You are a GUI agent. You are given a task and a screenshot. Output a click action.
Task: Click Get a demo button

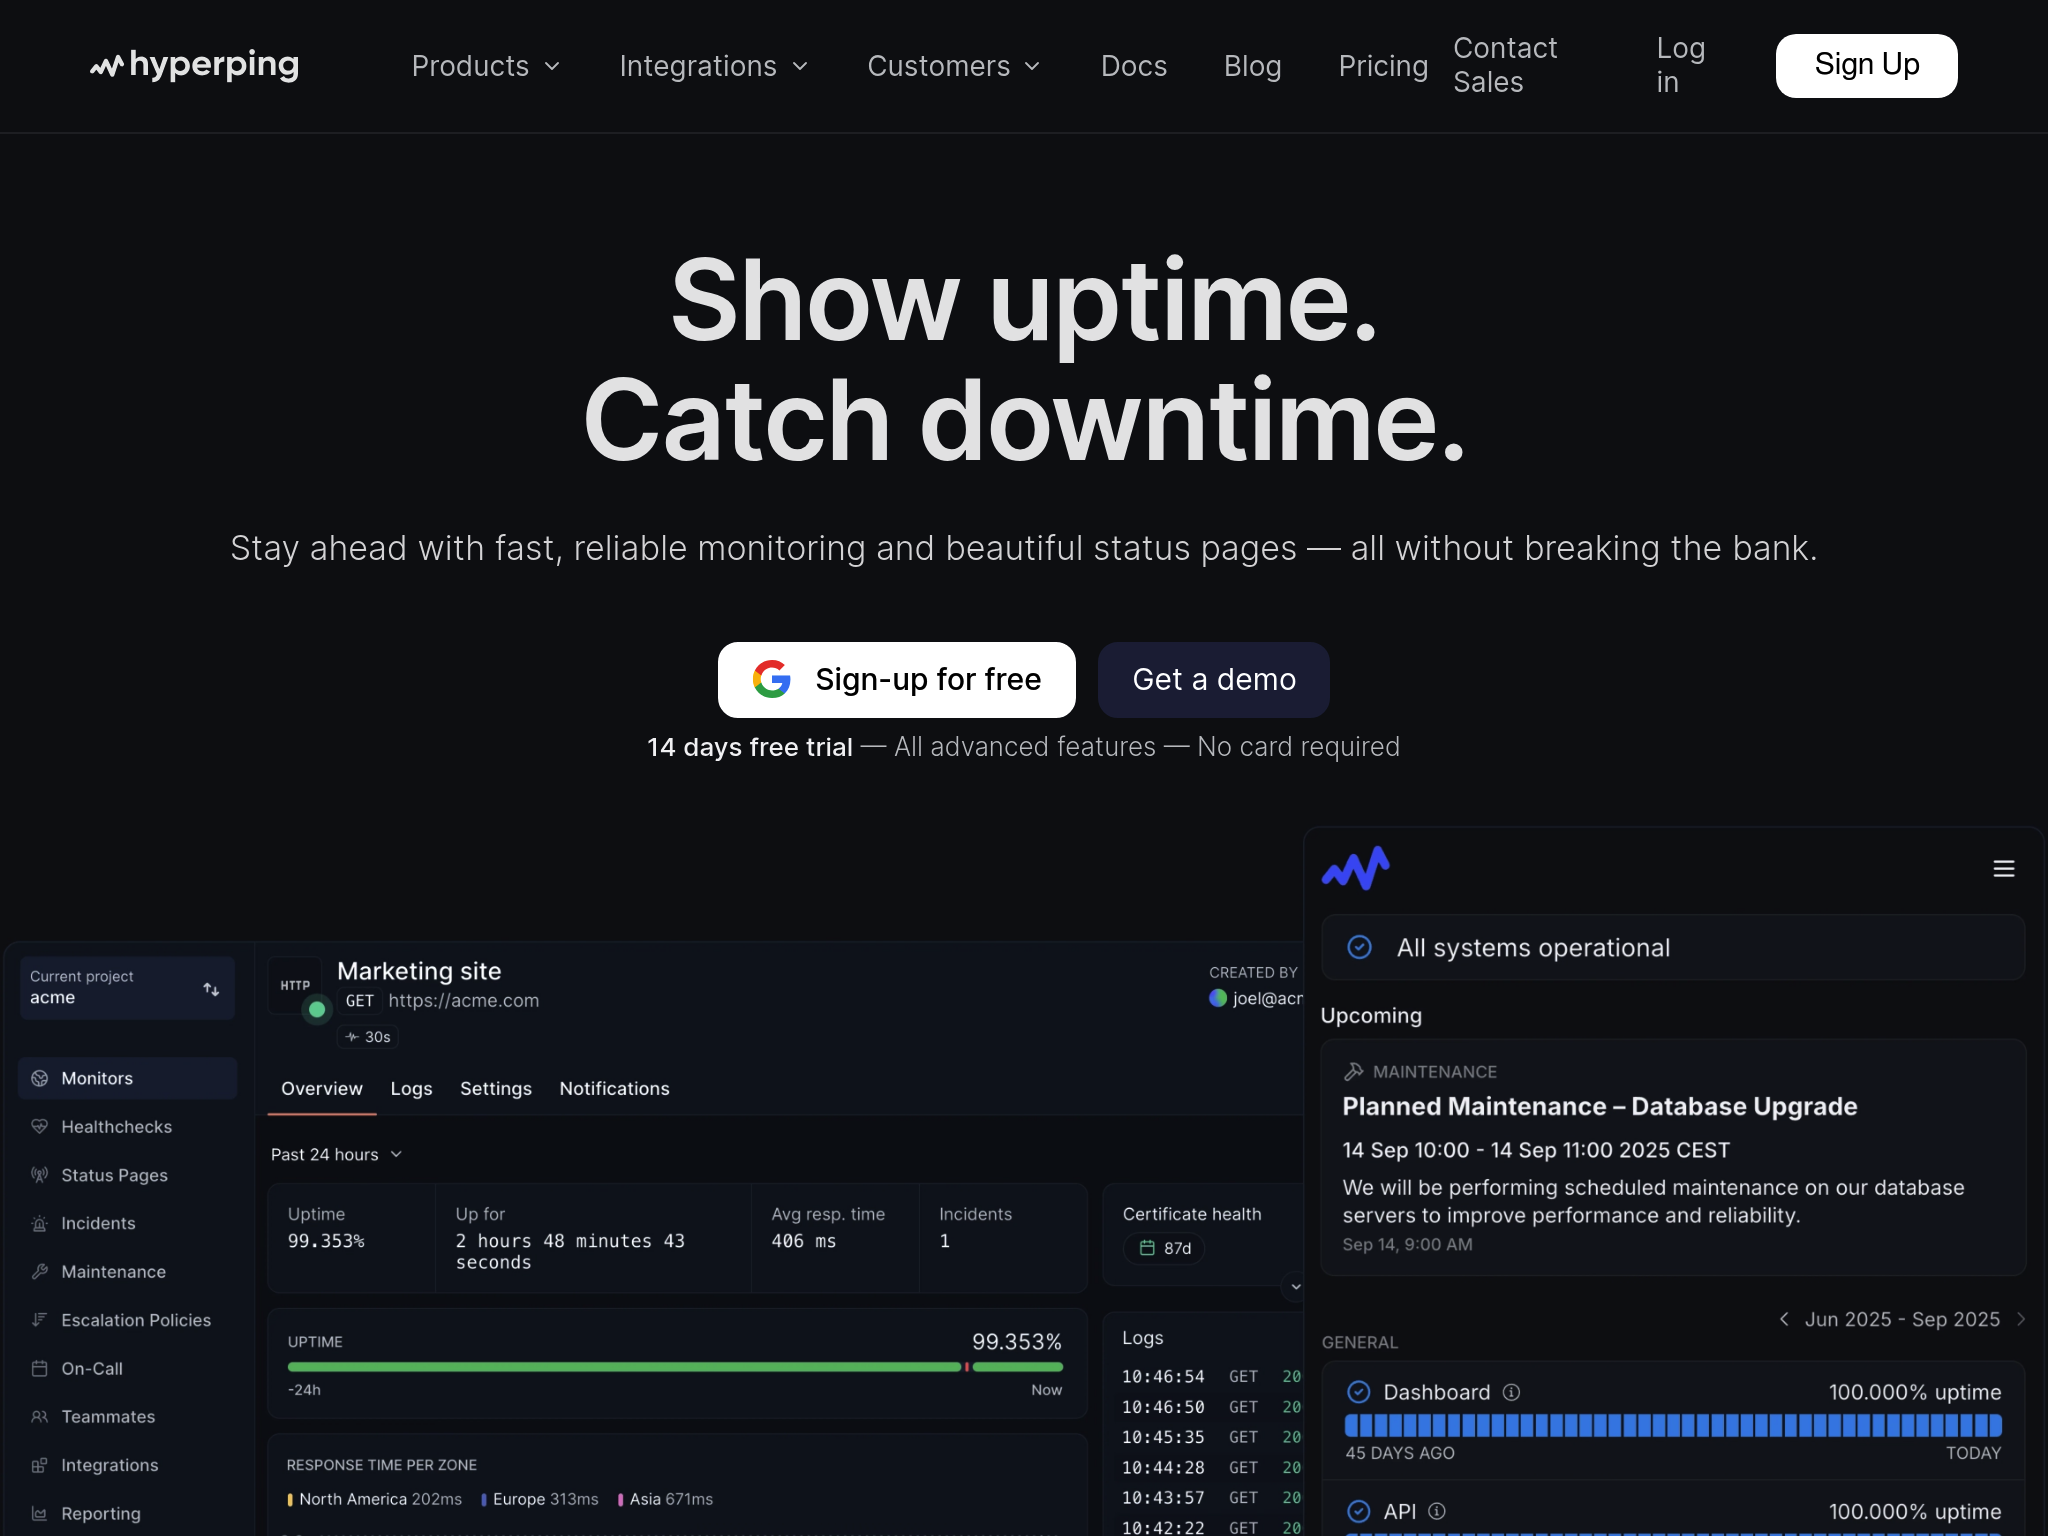click(x=1213, y=680)
